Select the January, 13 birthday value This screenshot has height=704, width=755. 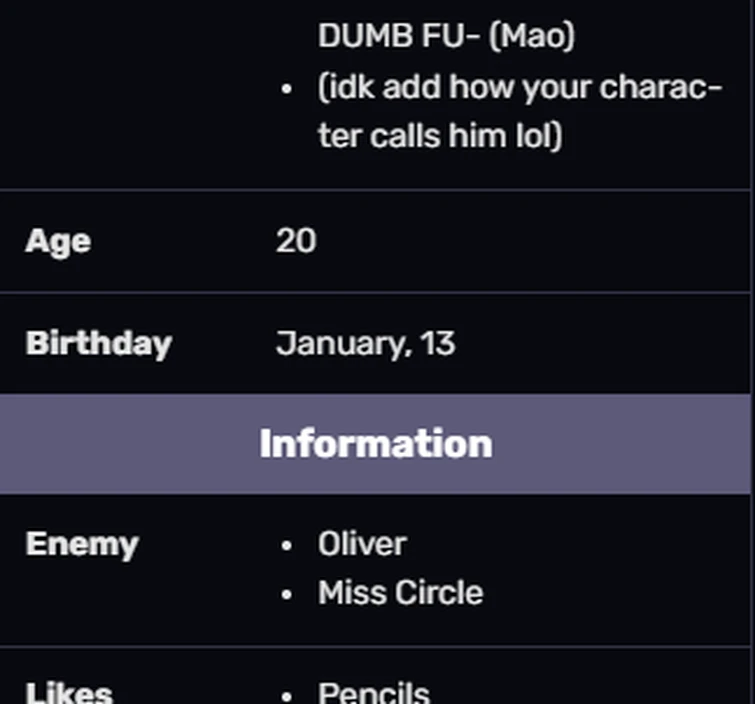[x=365, y=343]
